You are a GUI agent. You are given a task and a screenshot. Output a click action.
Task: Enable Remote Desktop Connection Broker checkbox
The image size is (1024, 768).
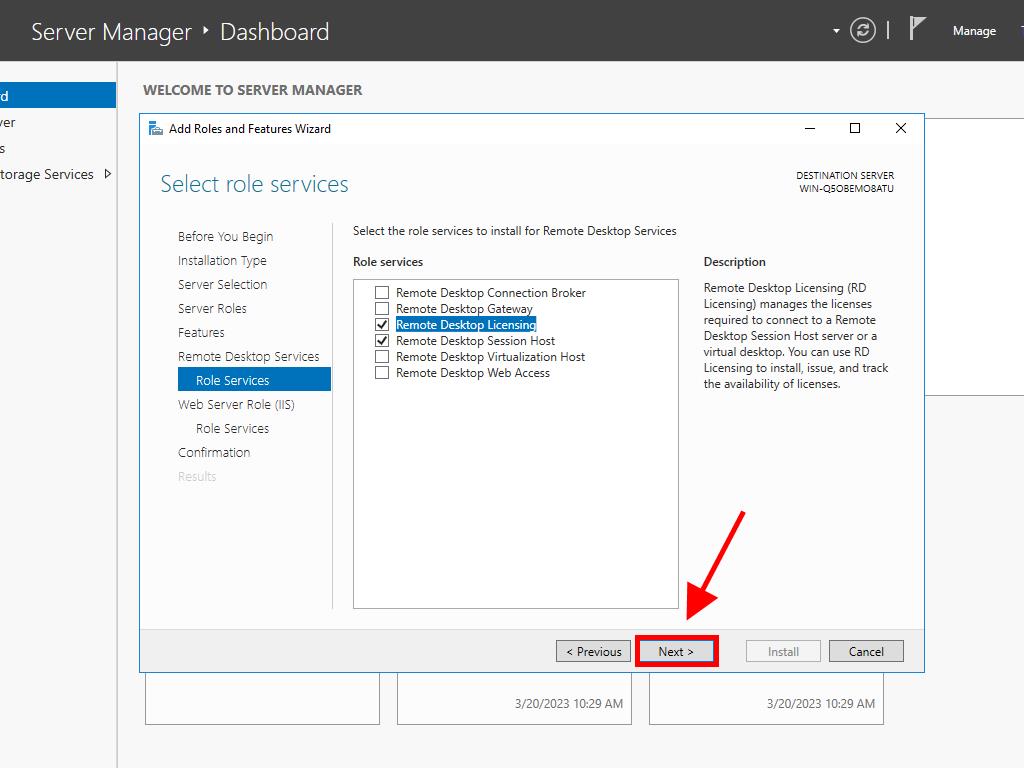[x=381, y=293]
